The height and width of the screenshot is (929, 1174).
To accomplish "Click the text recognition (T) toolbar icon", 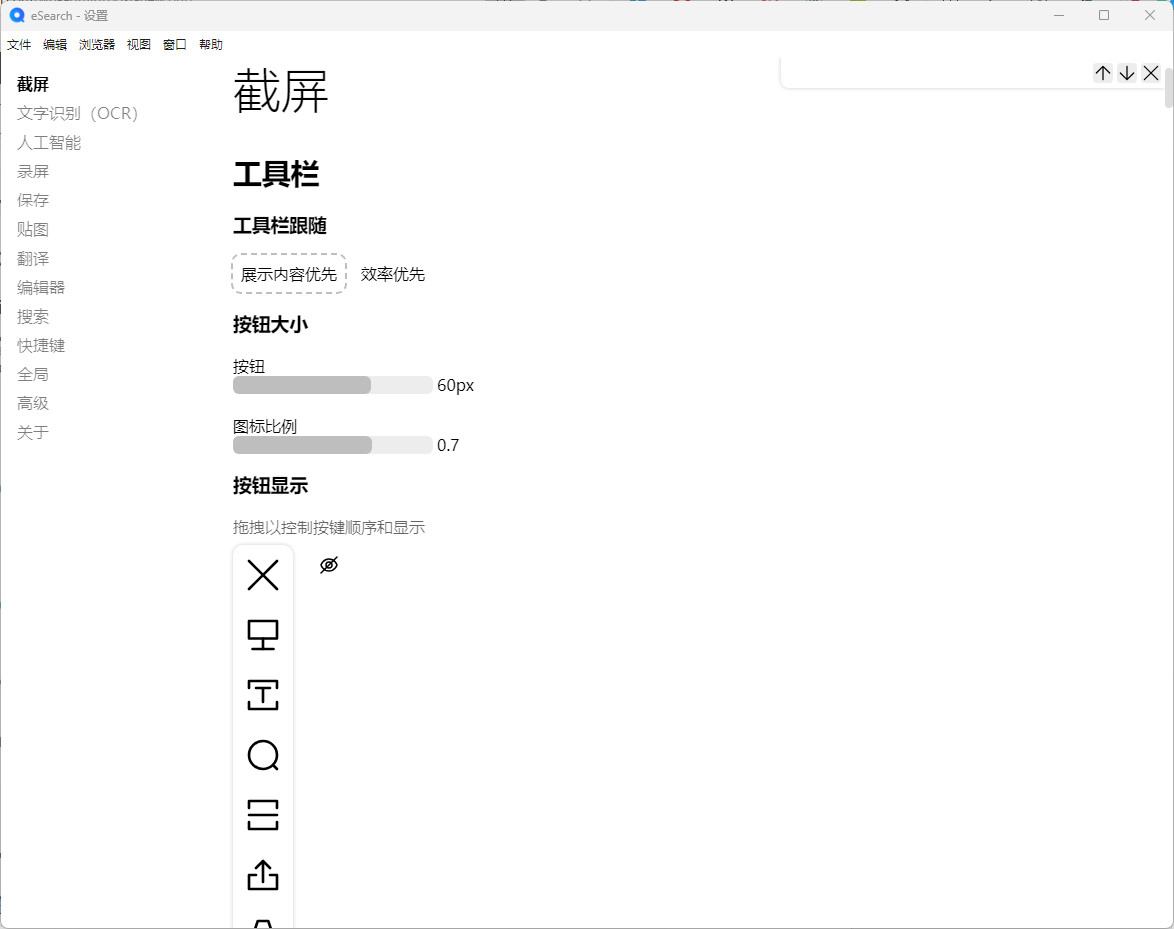I will pos(263,695).
